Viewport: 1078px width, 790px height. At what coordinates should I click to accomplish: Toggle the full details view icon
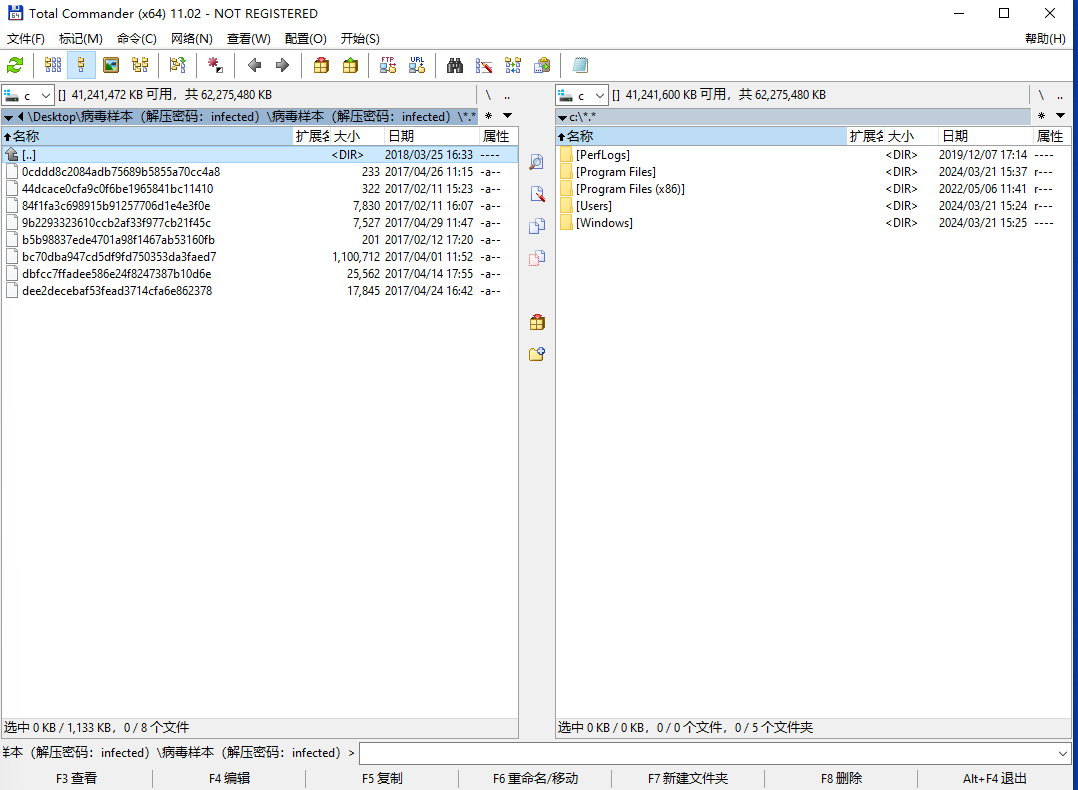click(x=81, y=65)
